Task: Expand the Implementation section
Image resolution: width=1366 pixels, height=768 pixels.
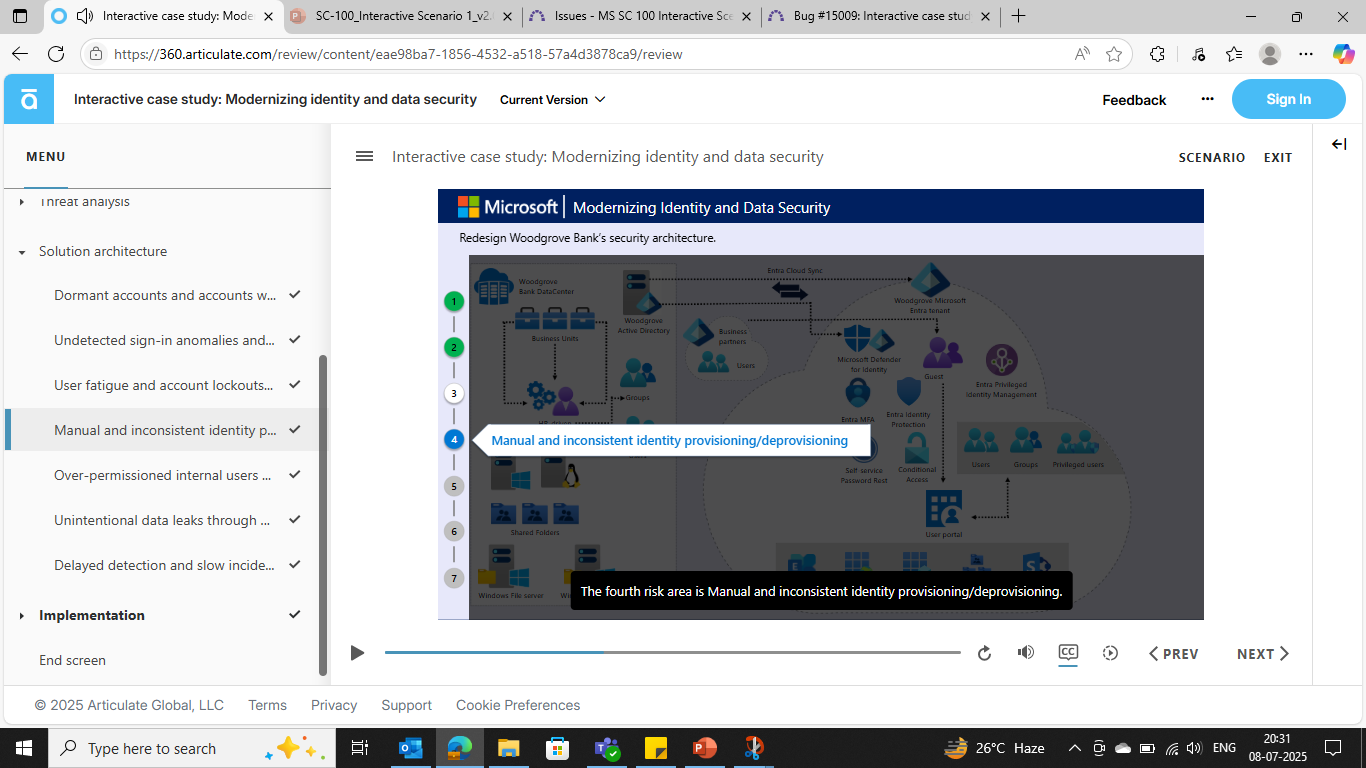Action: 22,616
